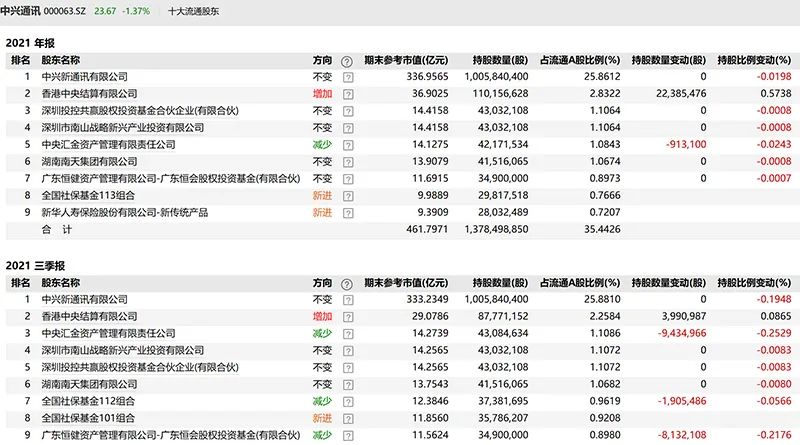Viewport: 800px width, 445px height.
Task: Click question icon in 三季报 row 6 湖南南天集团
Action: [x=348, y=385]
